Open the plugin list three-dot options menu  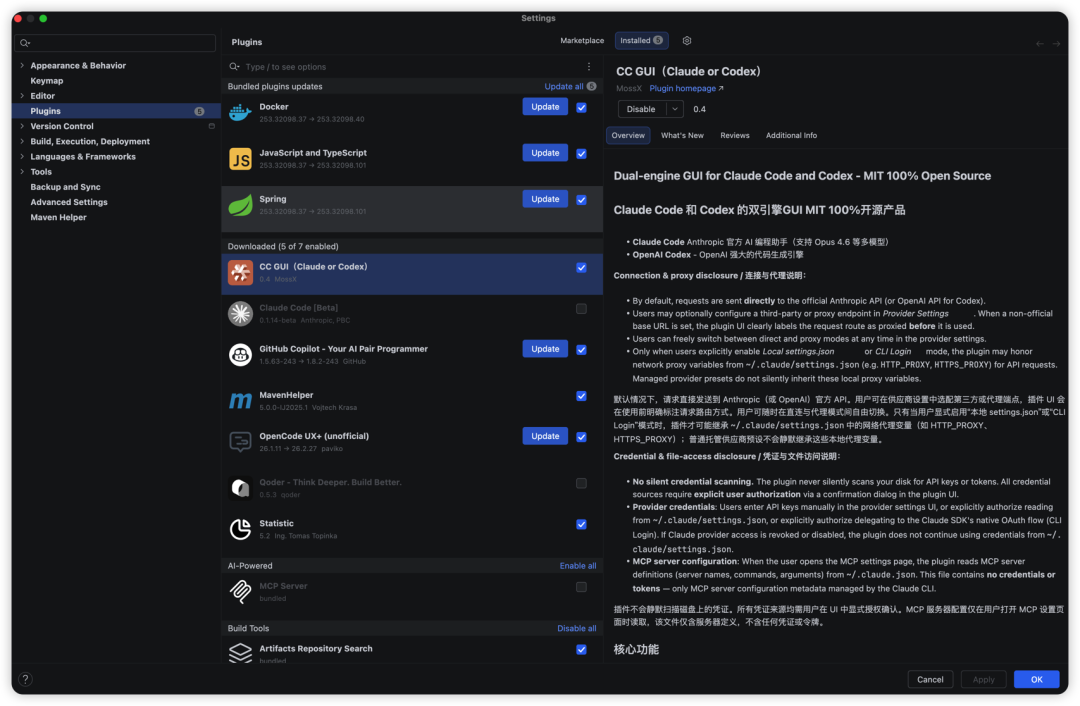click(589, 67)
